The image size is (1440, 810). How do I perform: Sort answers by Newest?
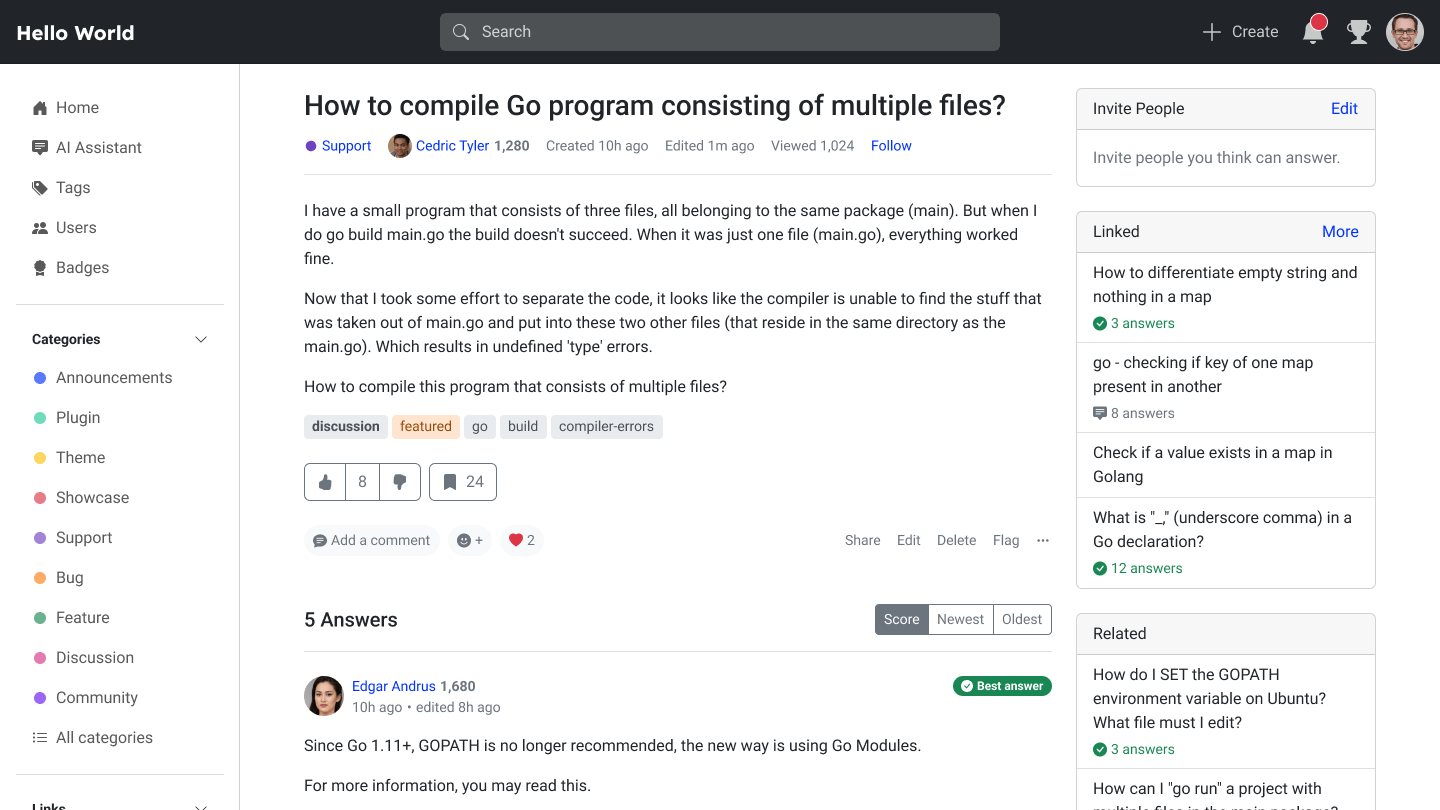[960, 619]
